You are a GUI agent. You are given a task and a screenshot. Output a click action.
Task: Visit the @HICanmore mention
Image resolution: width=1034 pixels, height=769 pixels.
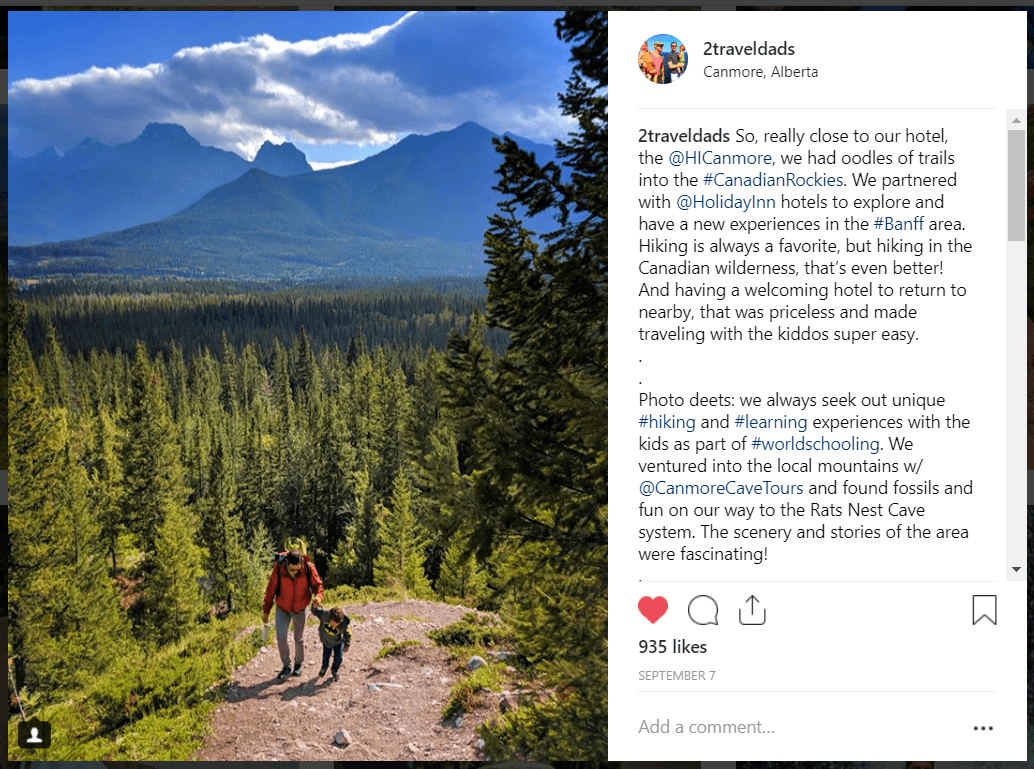point(720,158)
